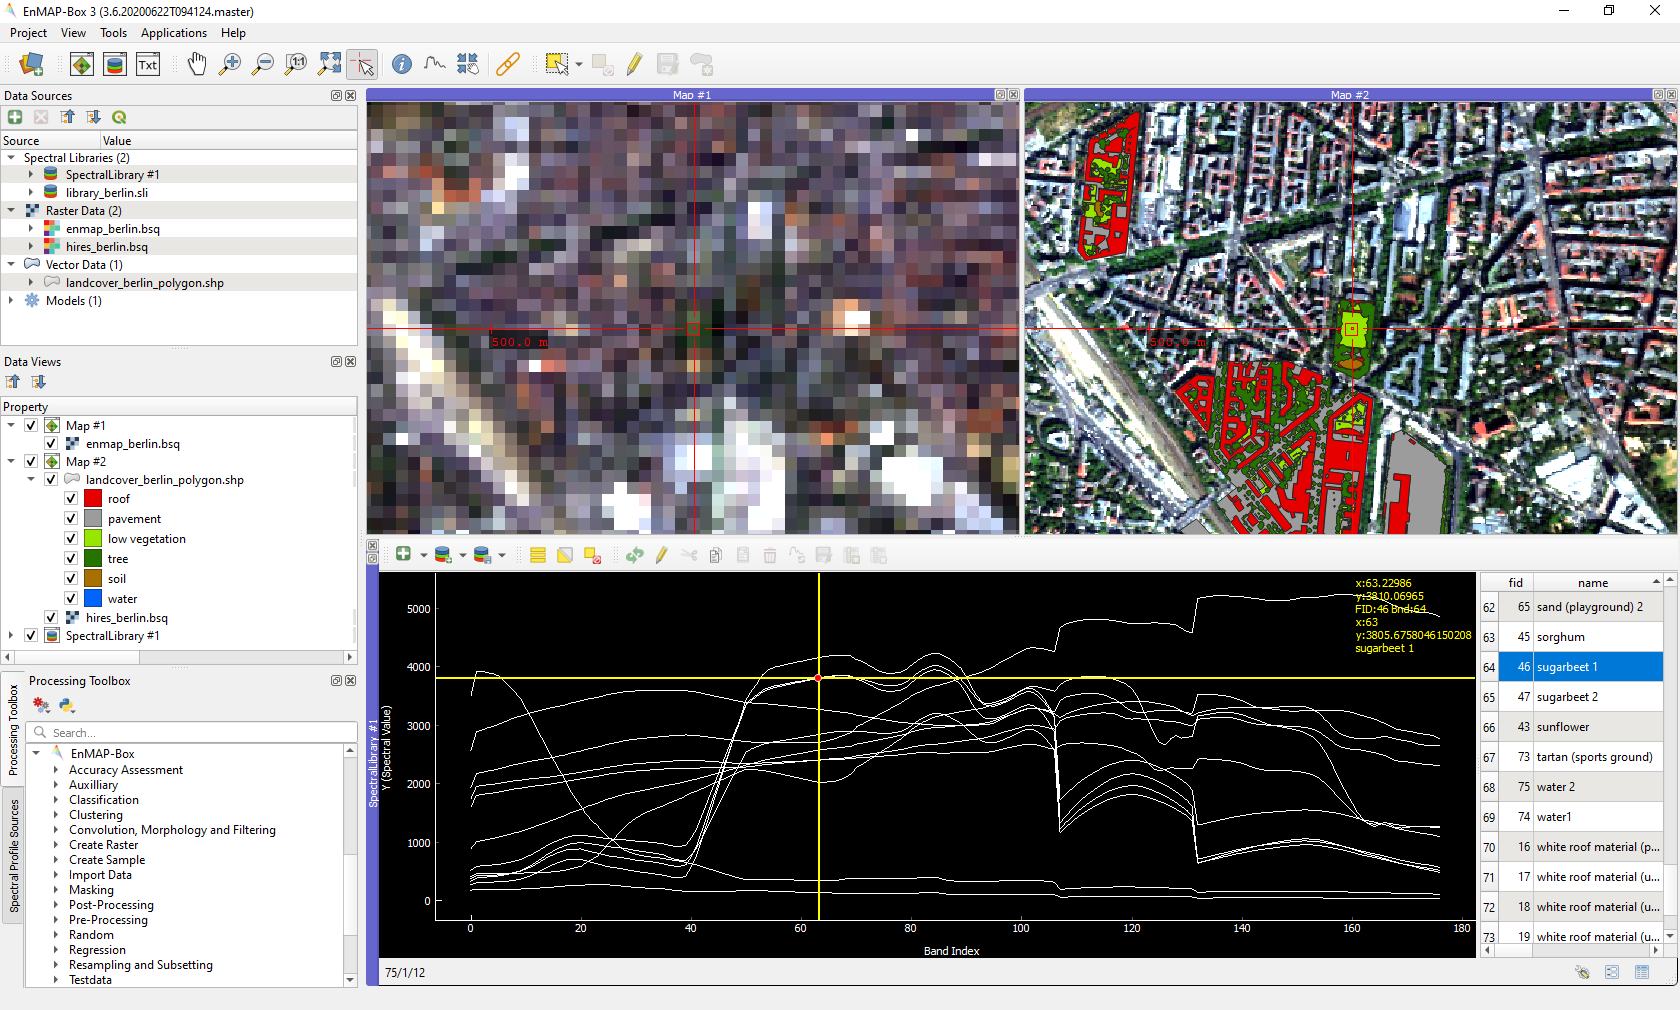Zoom to native resolution with 1:1 tool

click(295, 64)
